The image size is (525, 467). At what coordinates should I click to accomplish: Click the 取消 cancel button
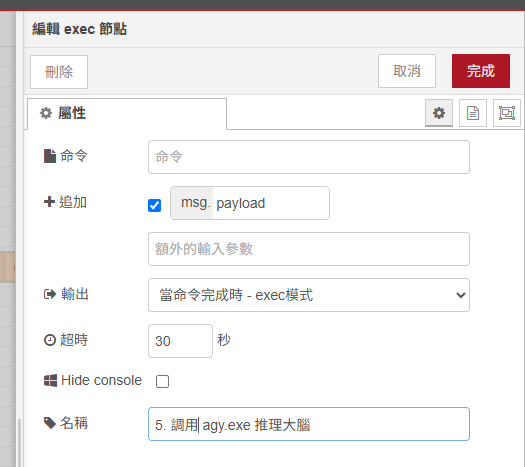(407, 71)
